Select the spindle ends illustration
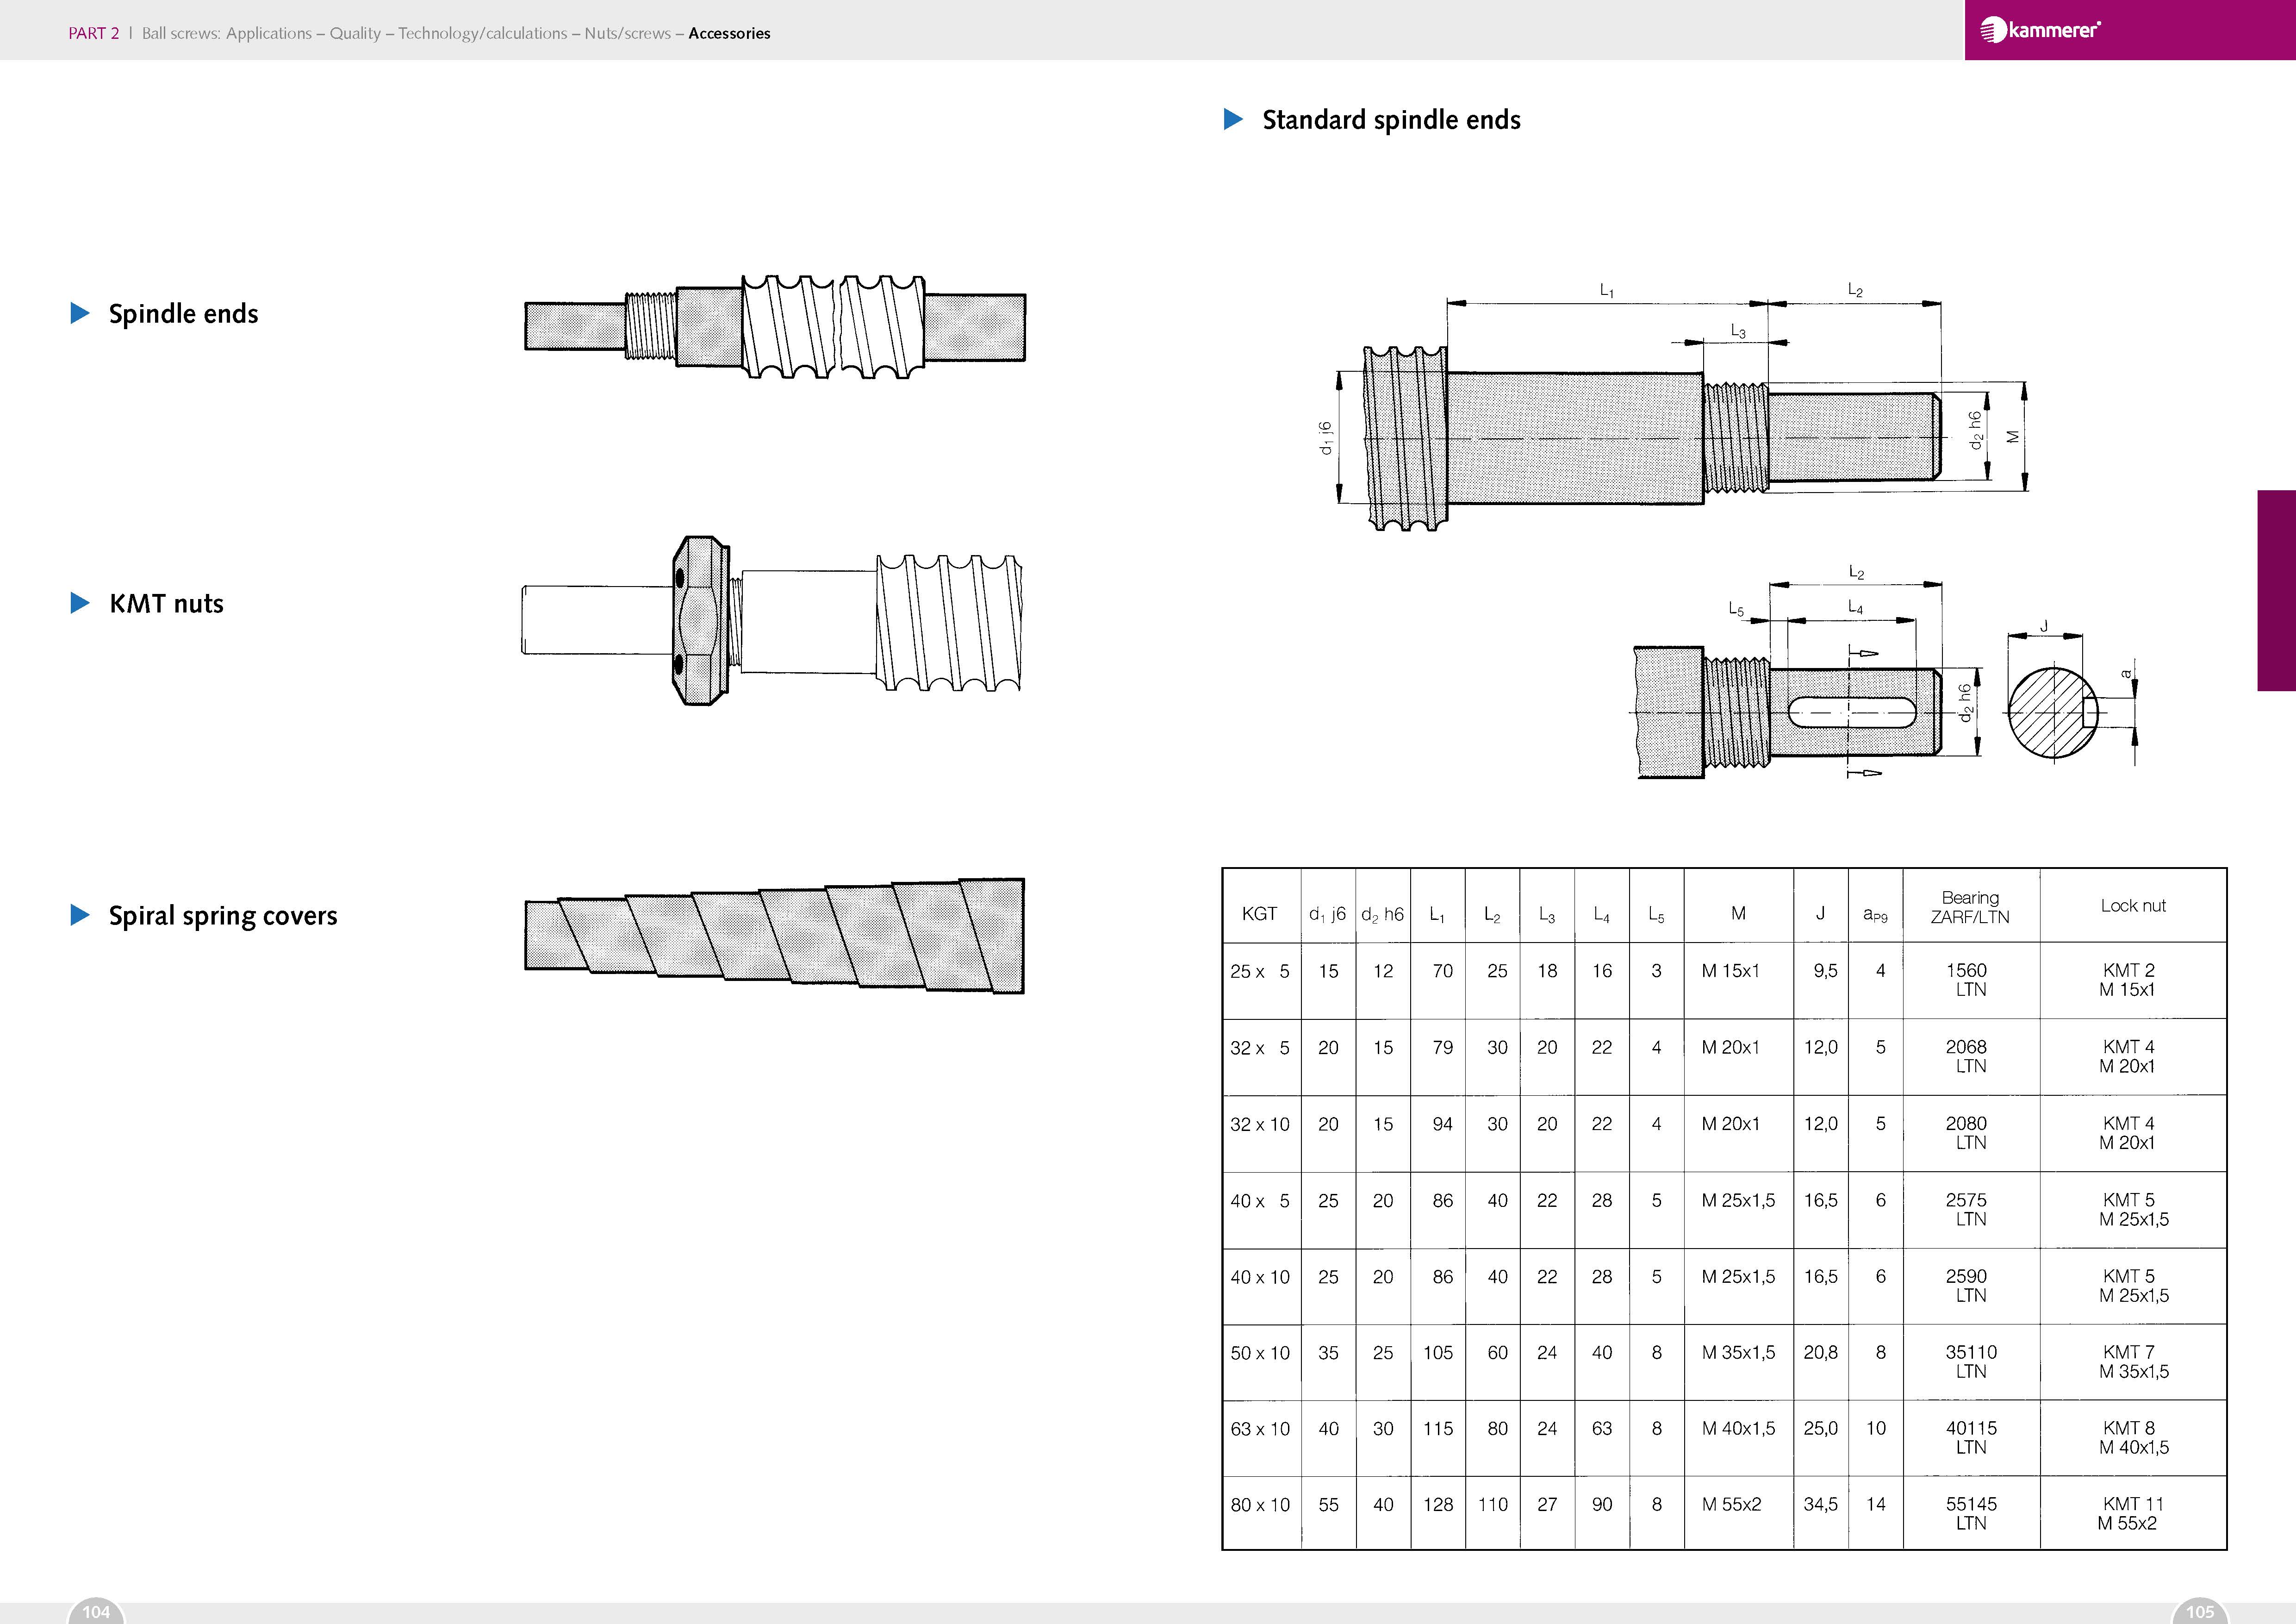This screenshot has height=1624, width=2296. [775, 326]
